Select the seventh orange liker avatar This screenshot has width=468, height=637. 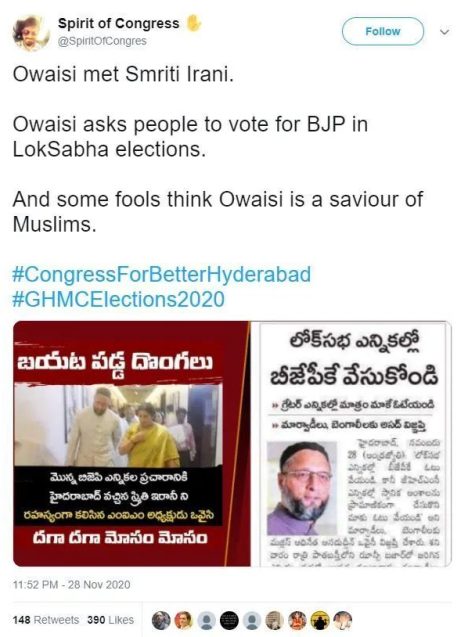pos(297,621)
